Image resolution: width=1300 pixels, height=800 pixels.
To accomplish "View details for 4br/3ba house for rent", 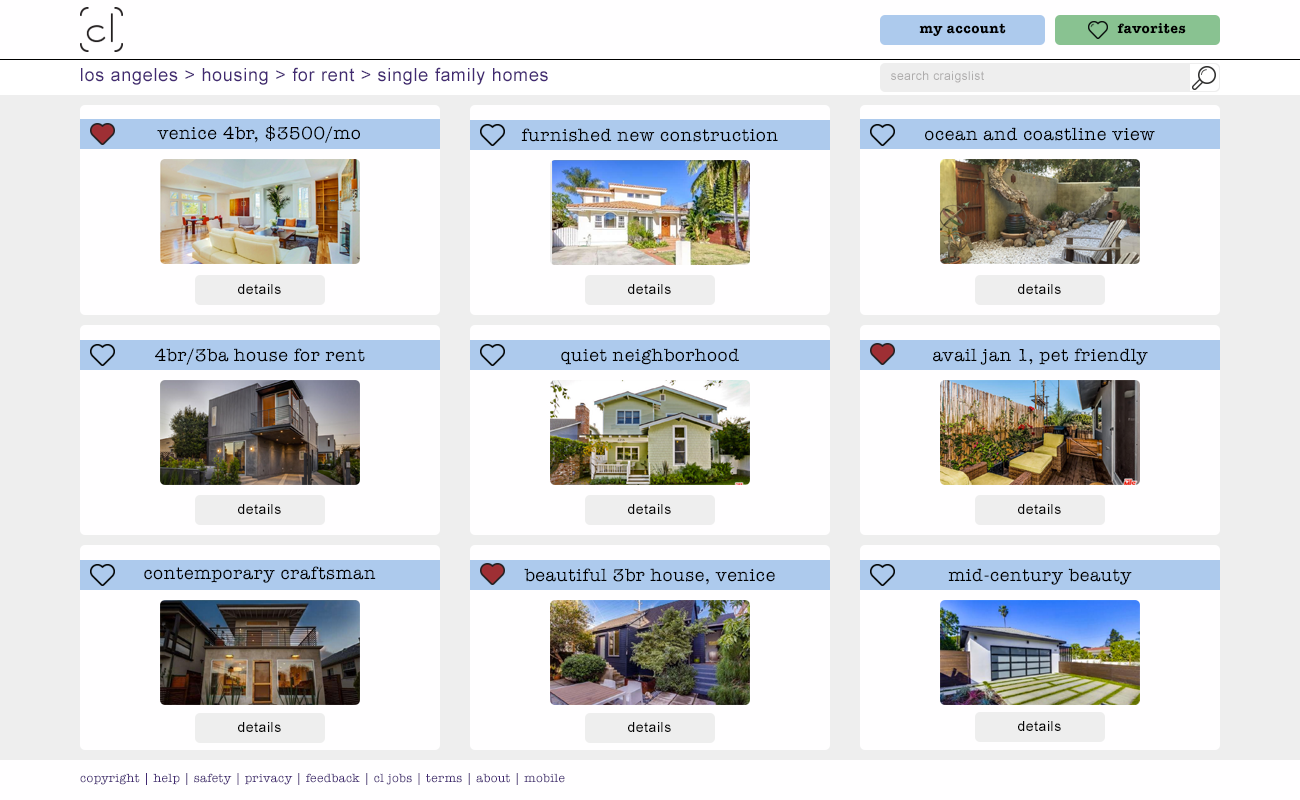I will point(260,510).
